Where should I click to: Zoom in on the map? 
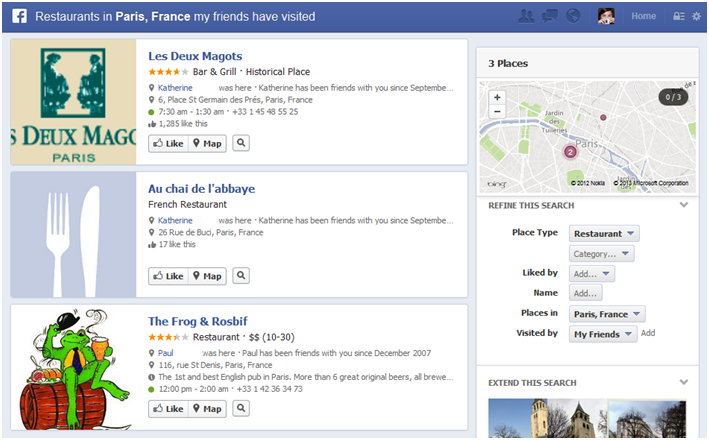[x=497, y=97]
